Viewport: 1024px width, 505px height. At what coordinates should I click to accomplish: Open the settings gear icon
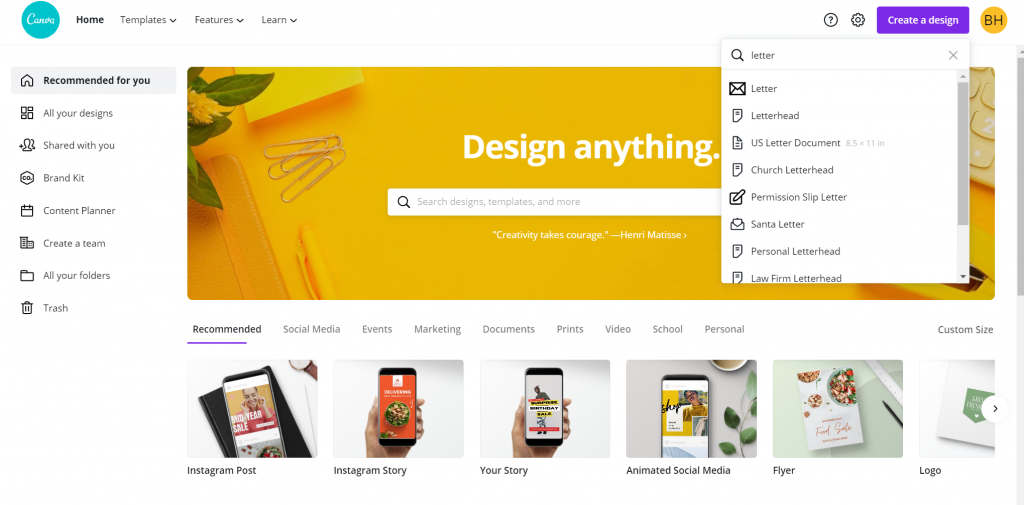point(858,20)
